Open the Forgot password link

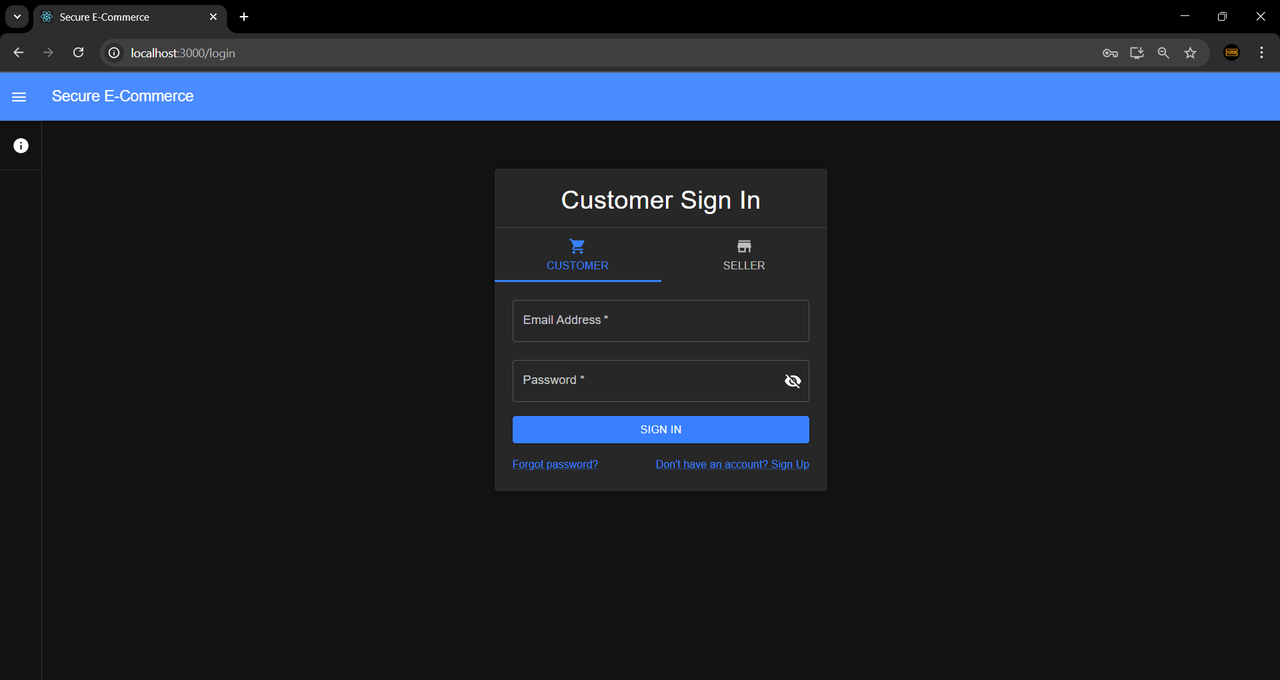coord(555,464)
